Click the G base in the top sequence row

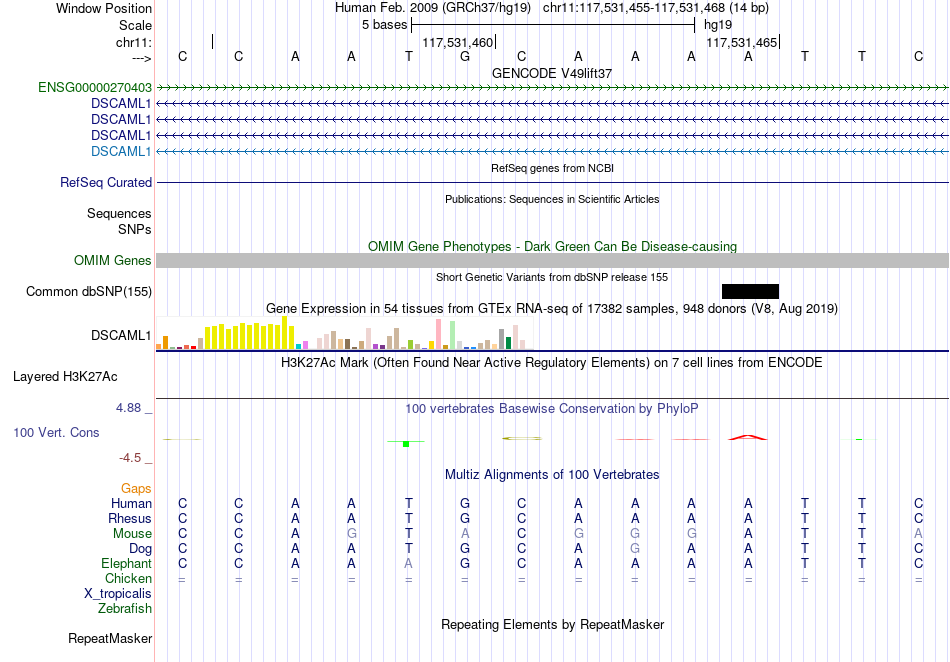(x=465, y=56)
